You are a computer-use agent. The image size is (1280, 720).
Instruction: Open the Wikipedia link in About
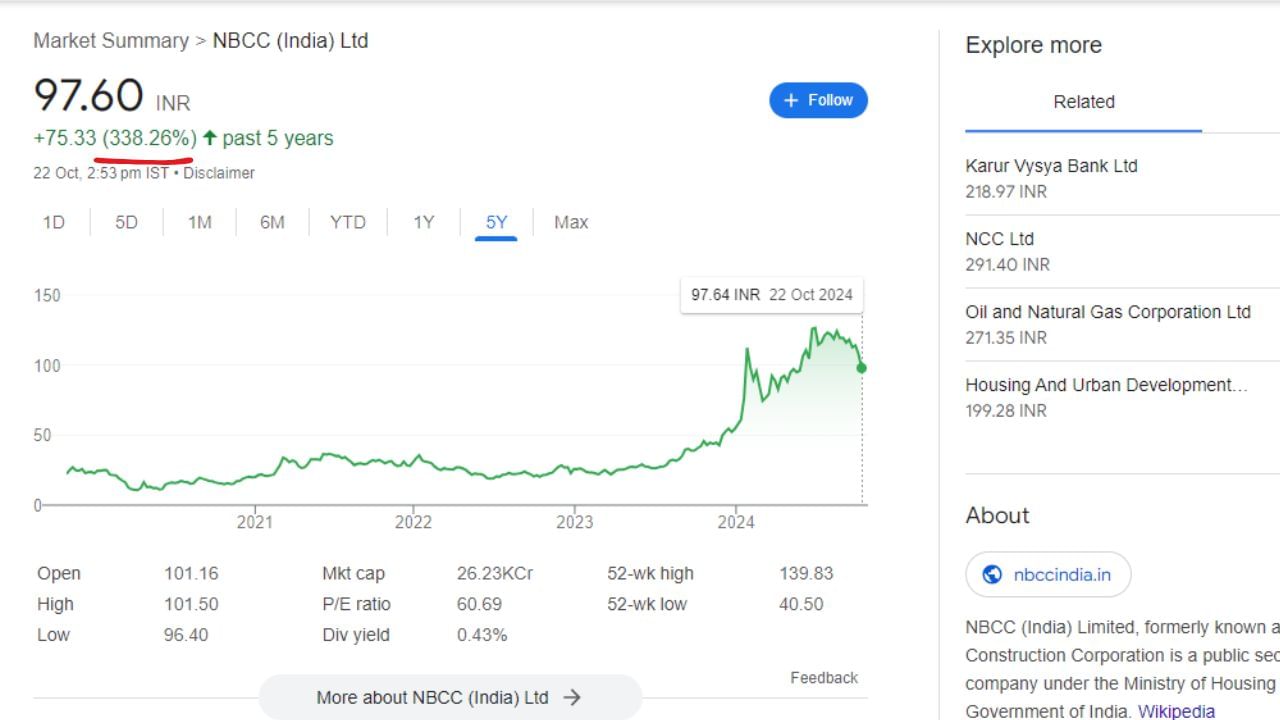[1176, 711]
